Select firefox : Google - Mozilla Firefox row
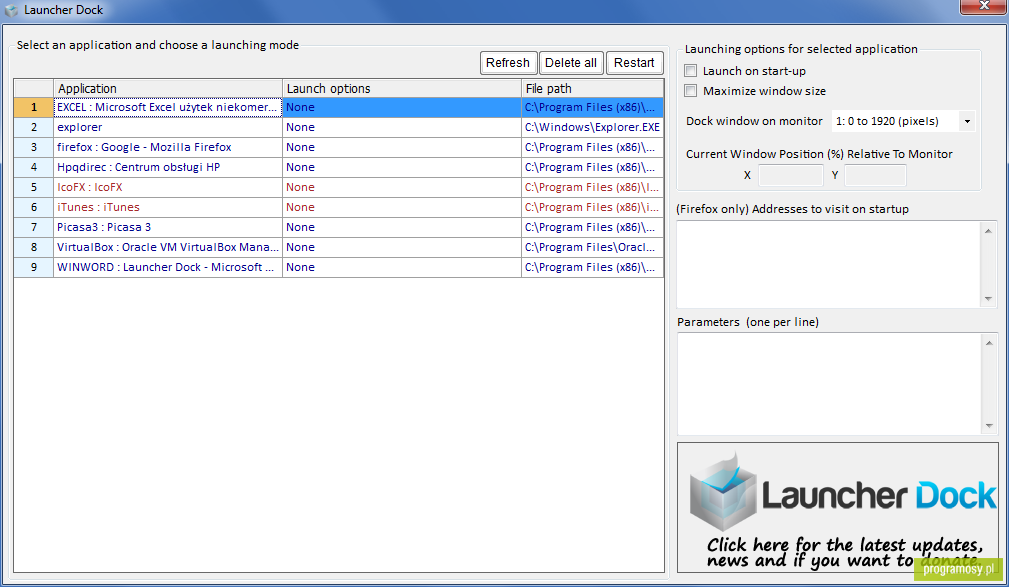Image resolution: width=1009 pixels, height=587 pixels. 338,147
